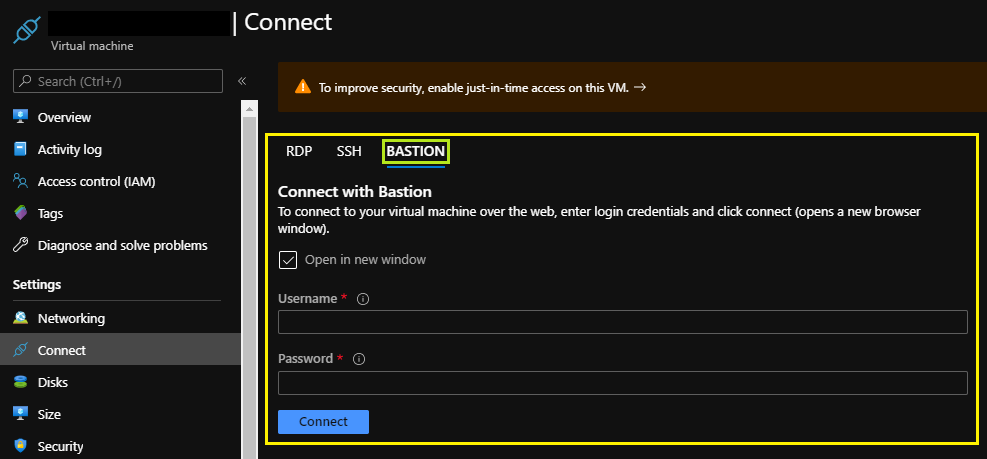The height and width of the screenshot is (459, 987).
Task: Click the Open in new window label
Action: tap(365, 259)
